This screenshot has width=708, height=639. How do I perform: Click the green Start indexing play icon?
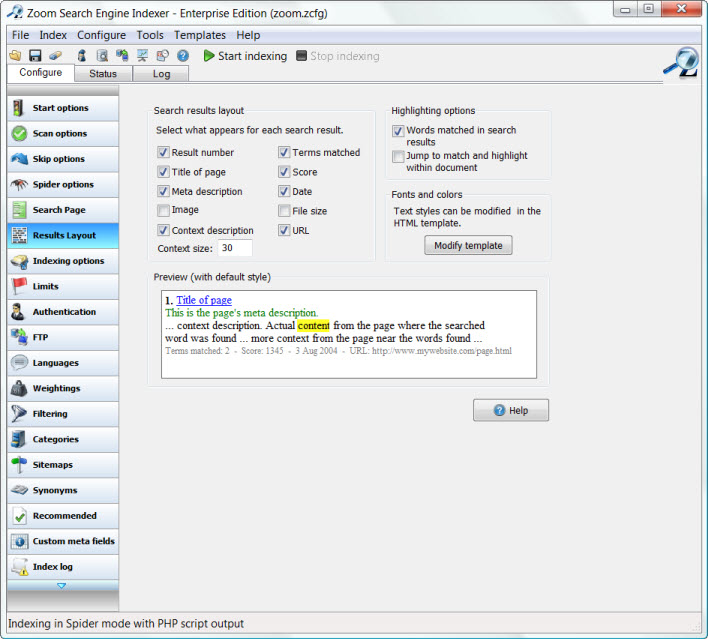[x=209, y=56]
